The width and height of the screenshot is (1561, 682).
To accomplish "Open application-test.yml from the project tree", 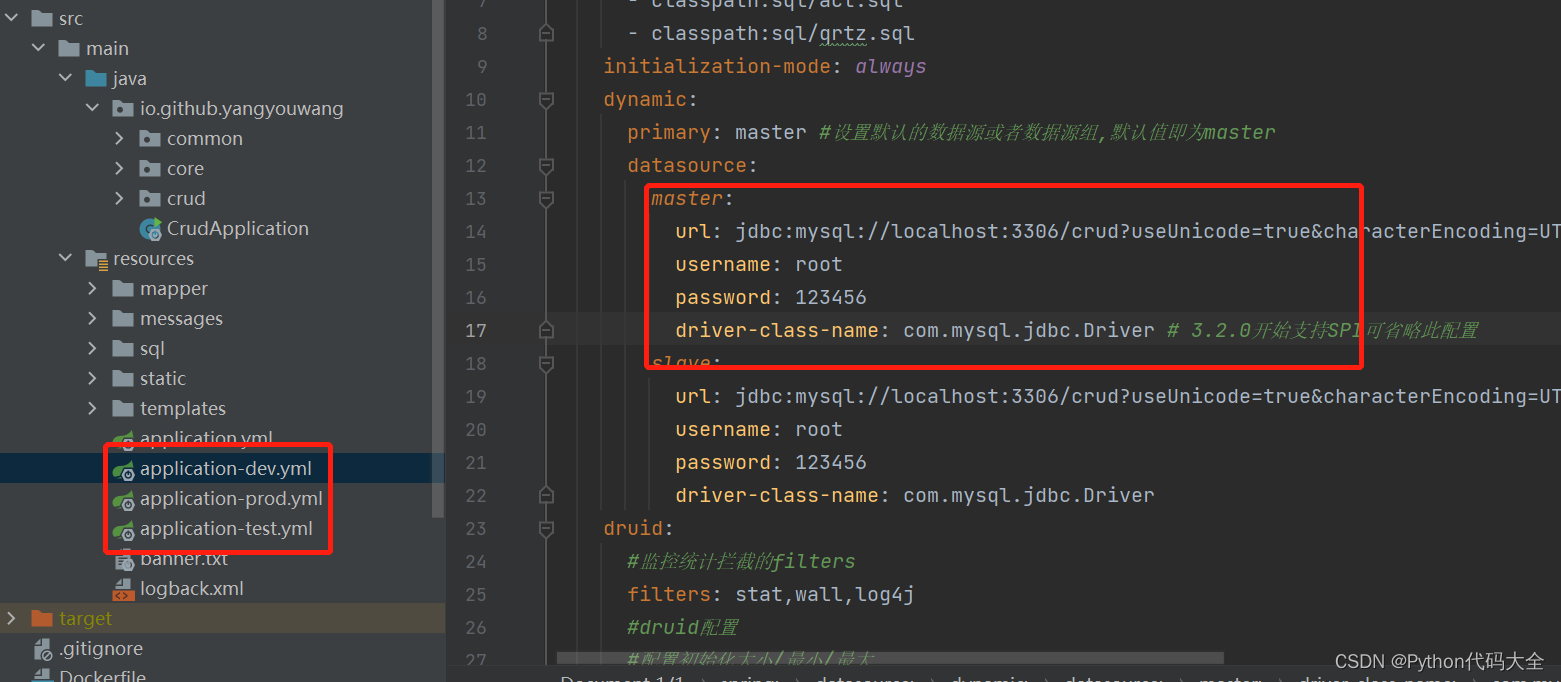I will pyautogui.click(x=227, y=528).
